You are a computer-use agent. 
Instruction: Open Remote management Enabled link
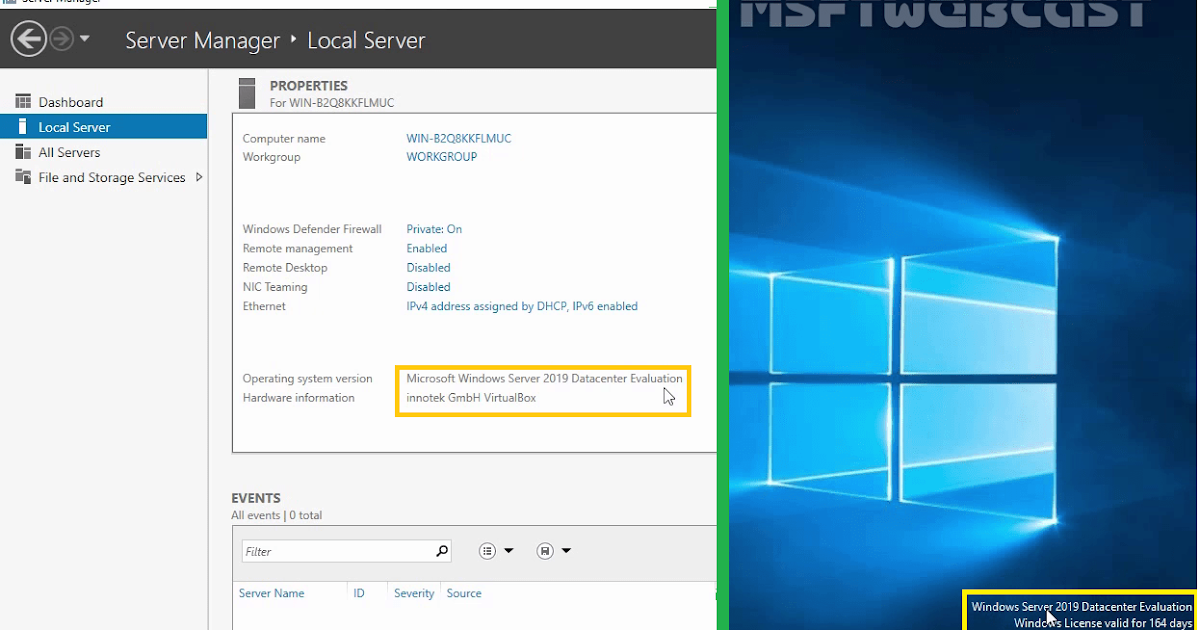426,248
